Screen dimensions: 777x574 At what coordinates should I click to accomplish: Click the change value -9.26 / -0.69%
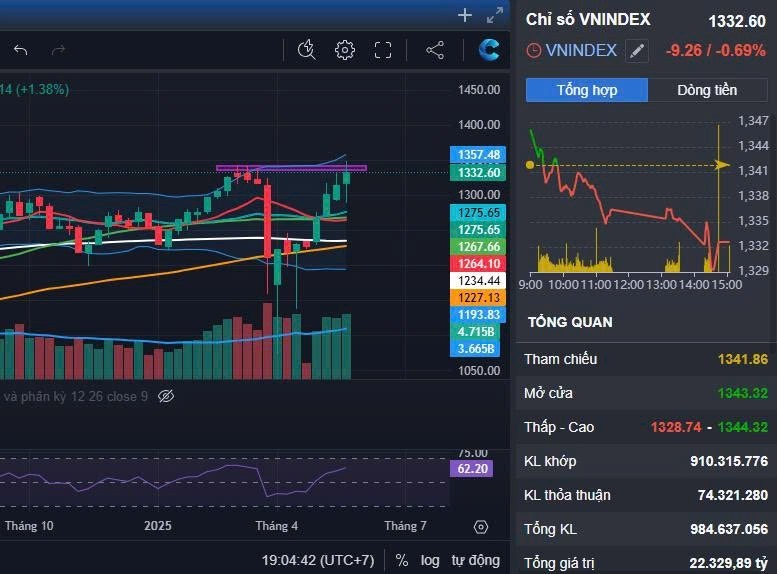click(x=716, y=51)
